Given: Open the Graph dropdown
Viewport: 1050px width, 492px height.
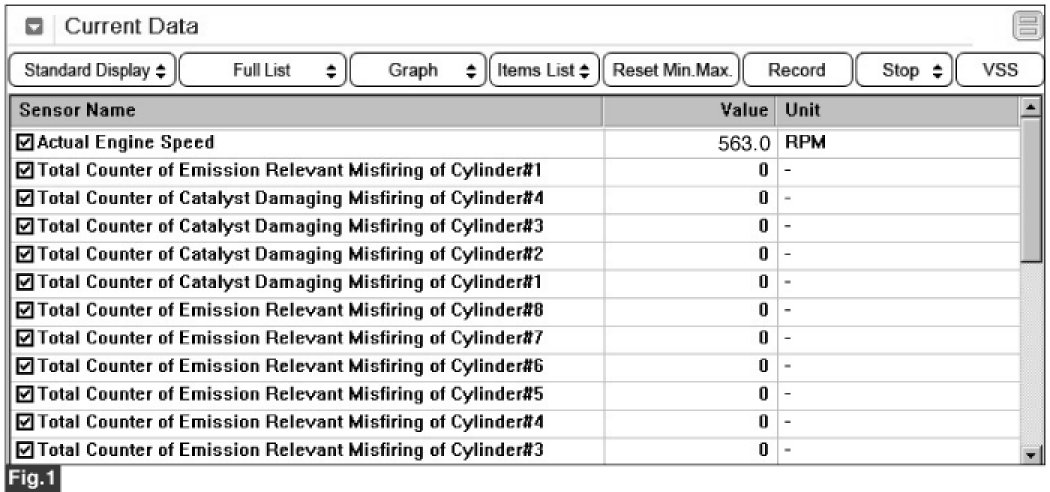Looking at the screenshot, I should [418, 71].
